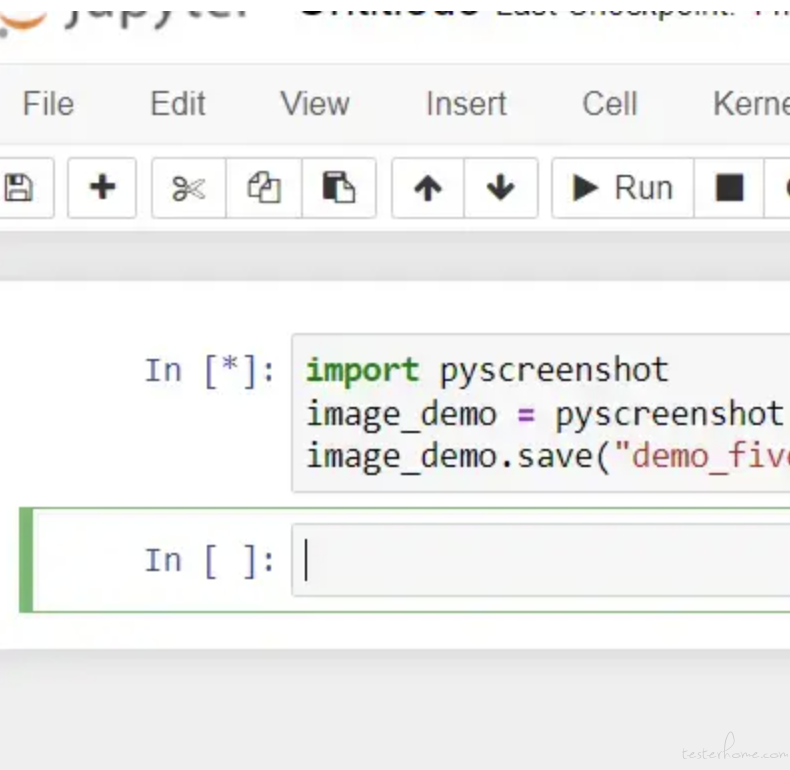790x770 pixels.
Task: Open the Edit menu
Action: click(x=178, y=104)
